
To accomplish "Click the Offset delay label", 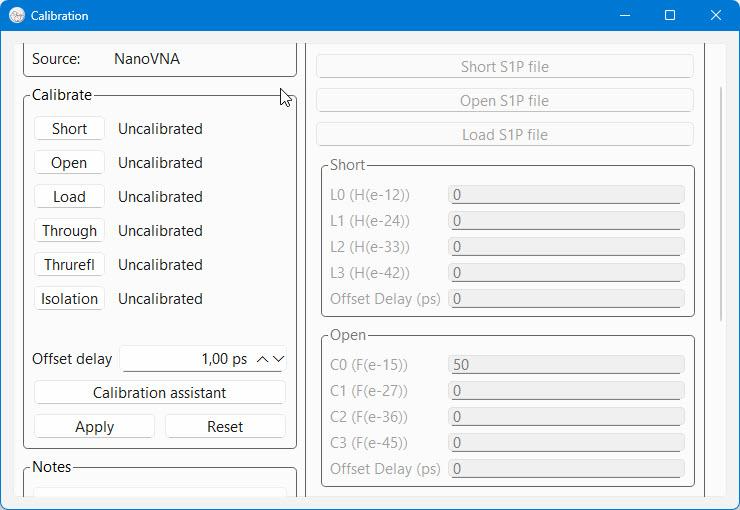I will tap(72, 359).
